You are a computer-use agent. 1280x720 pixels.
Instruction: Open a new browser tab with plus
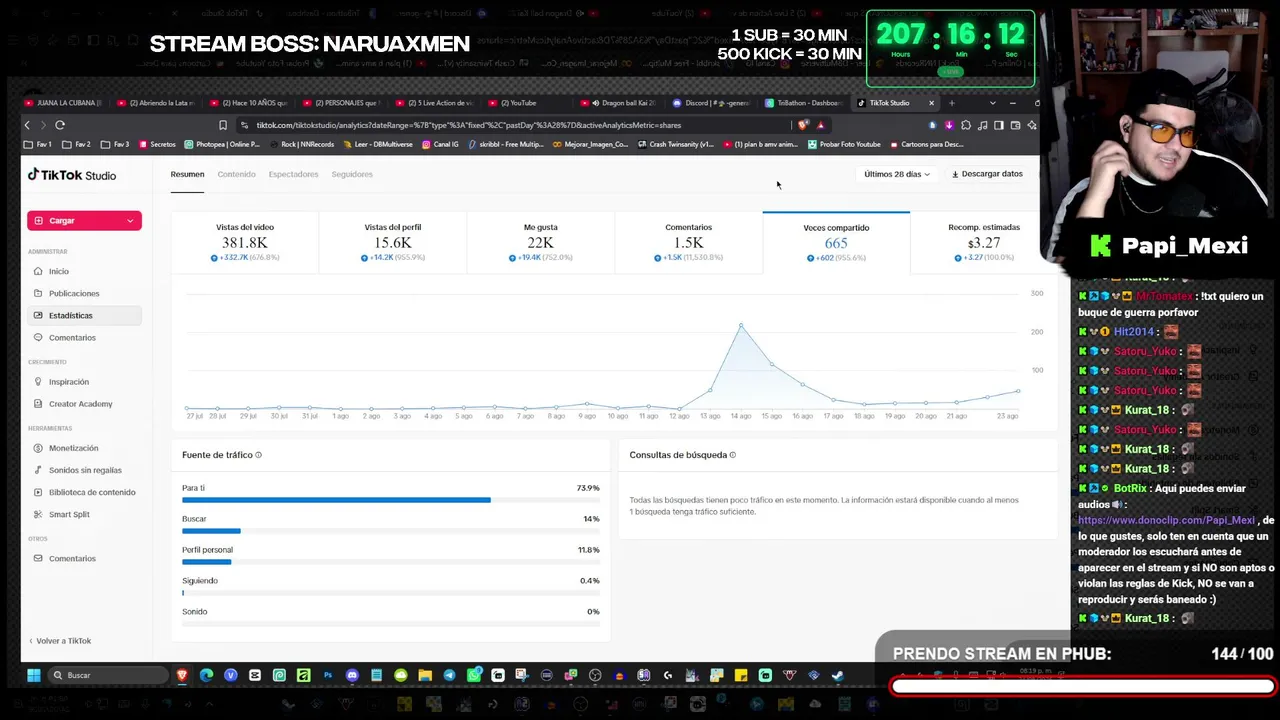coord(951,103)
